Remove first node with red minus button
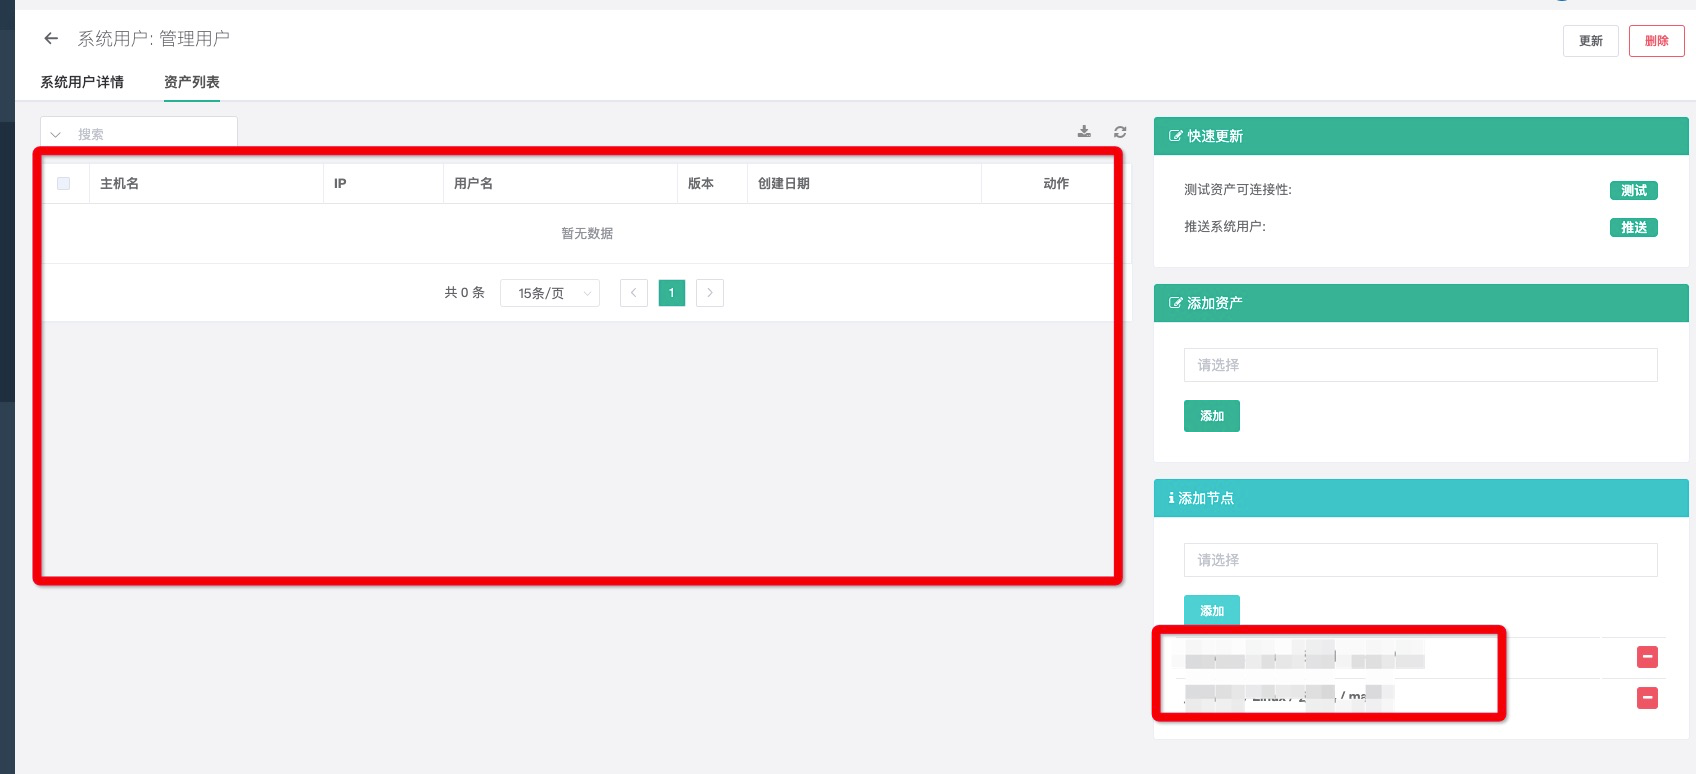1696x774 pixels. coord(1647,657)
